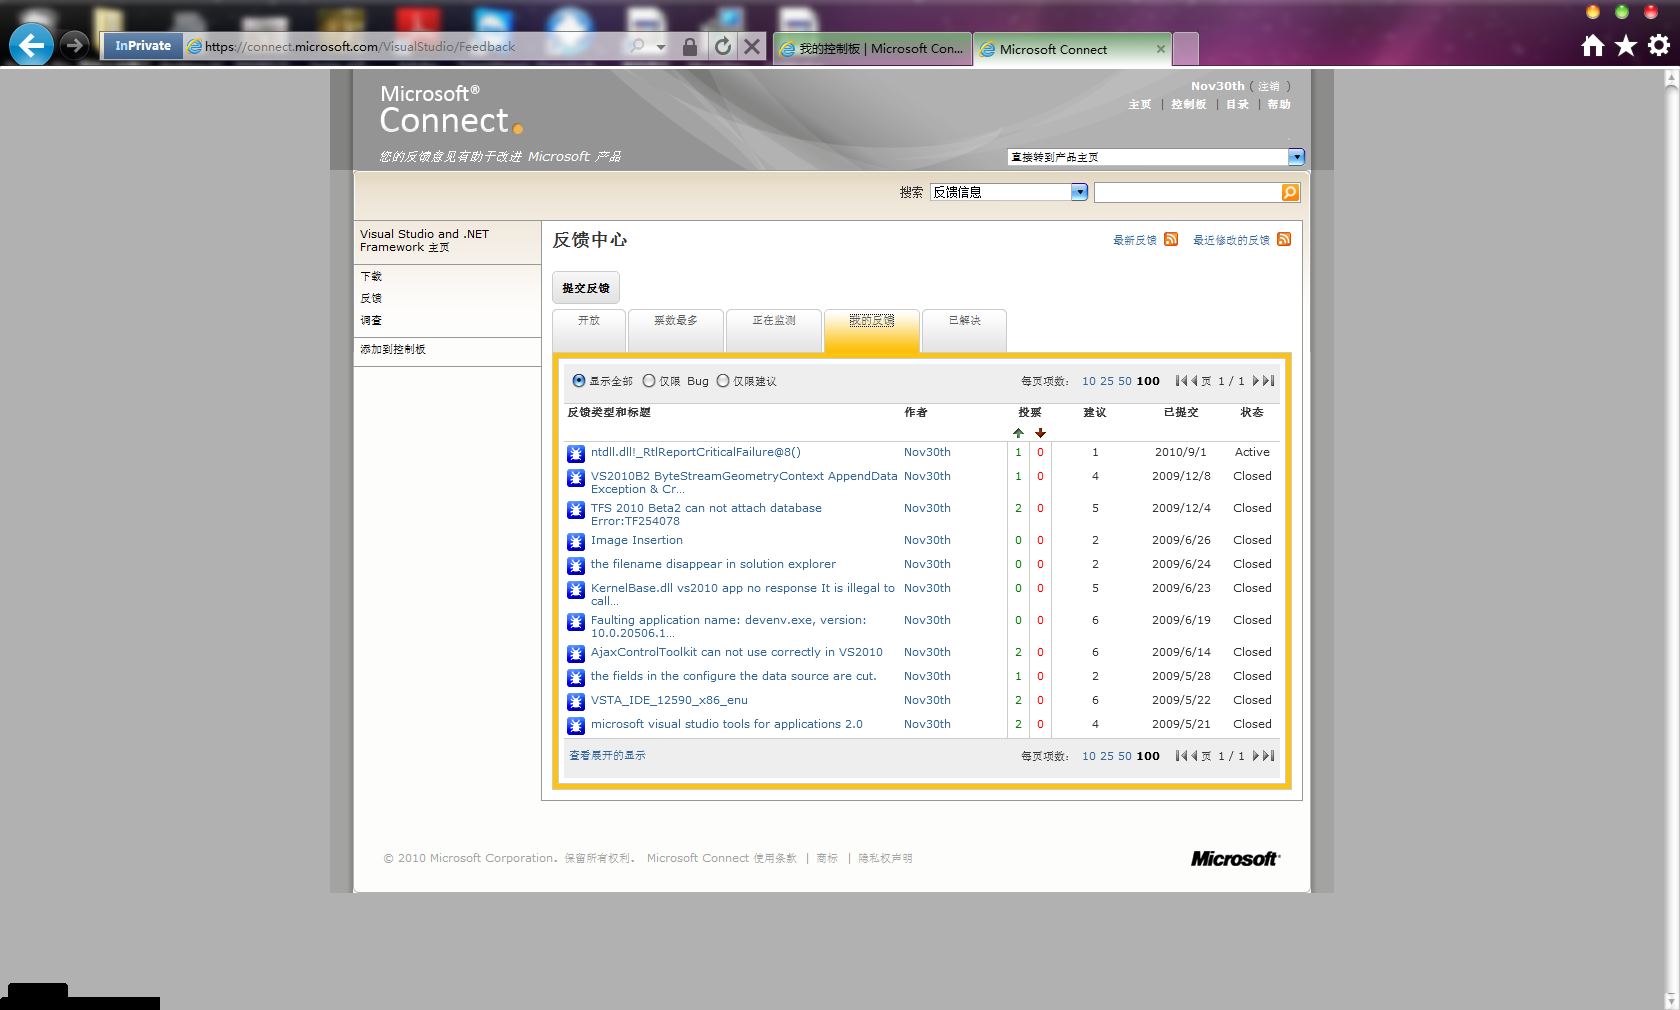Open 'the filename disappear in solution explorer' link
Image resolution: width=1680 pixels, height=1010 pixels.
(x=713, y=564)
